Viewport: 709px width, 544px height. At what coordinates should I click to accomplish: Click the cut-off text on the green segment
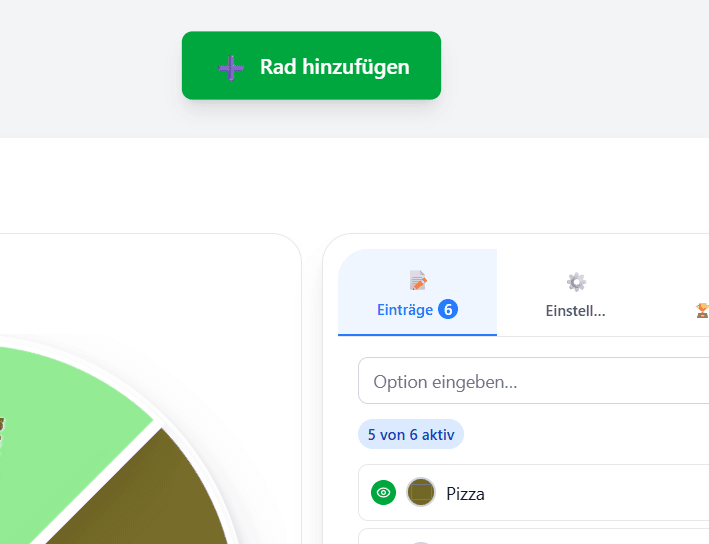tap(2, 432)
